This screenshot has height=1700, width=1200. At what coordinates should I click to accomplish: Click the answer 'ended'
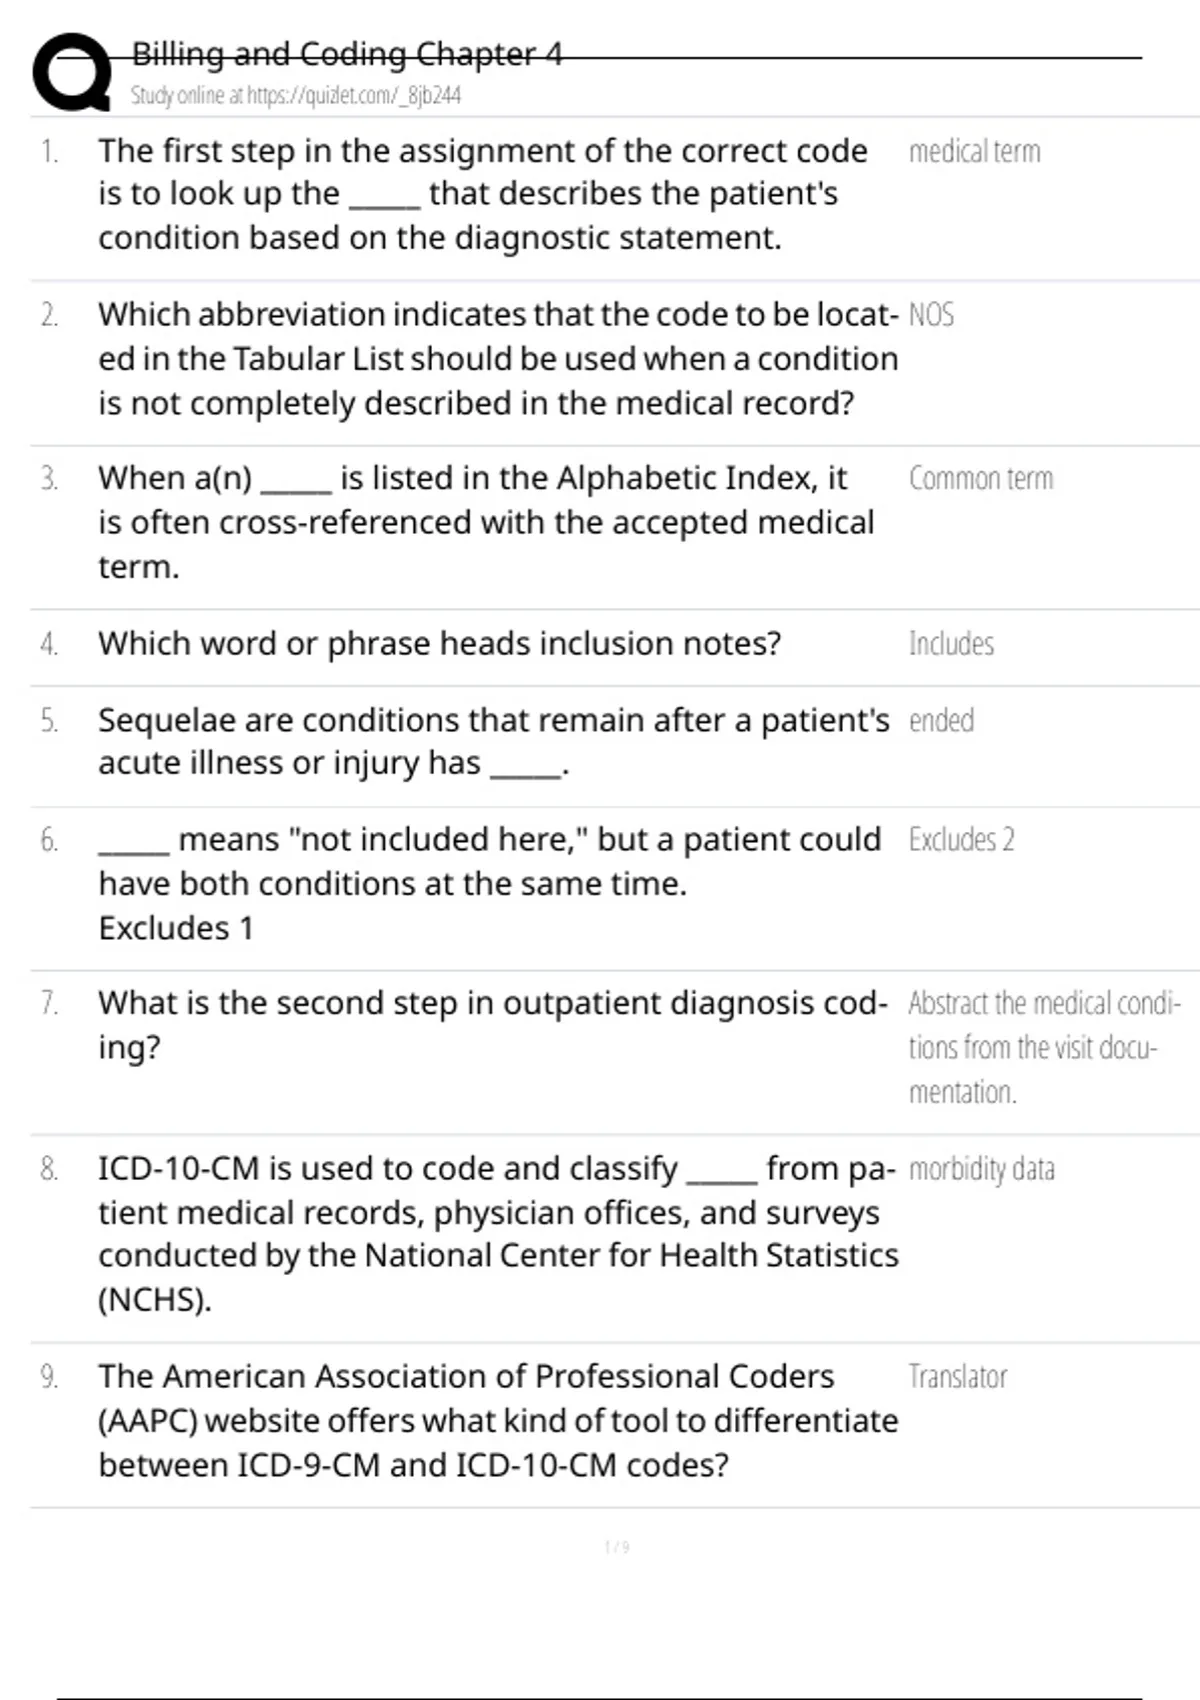(x=941, y=721)
